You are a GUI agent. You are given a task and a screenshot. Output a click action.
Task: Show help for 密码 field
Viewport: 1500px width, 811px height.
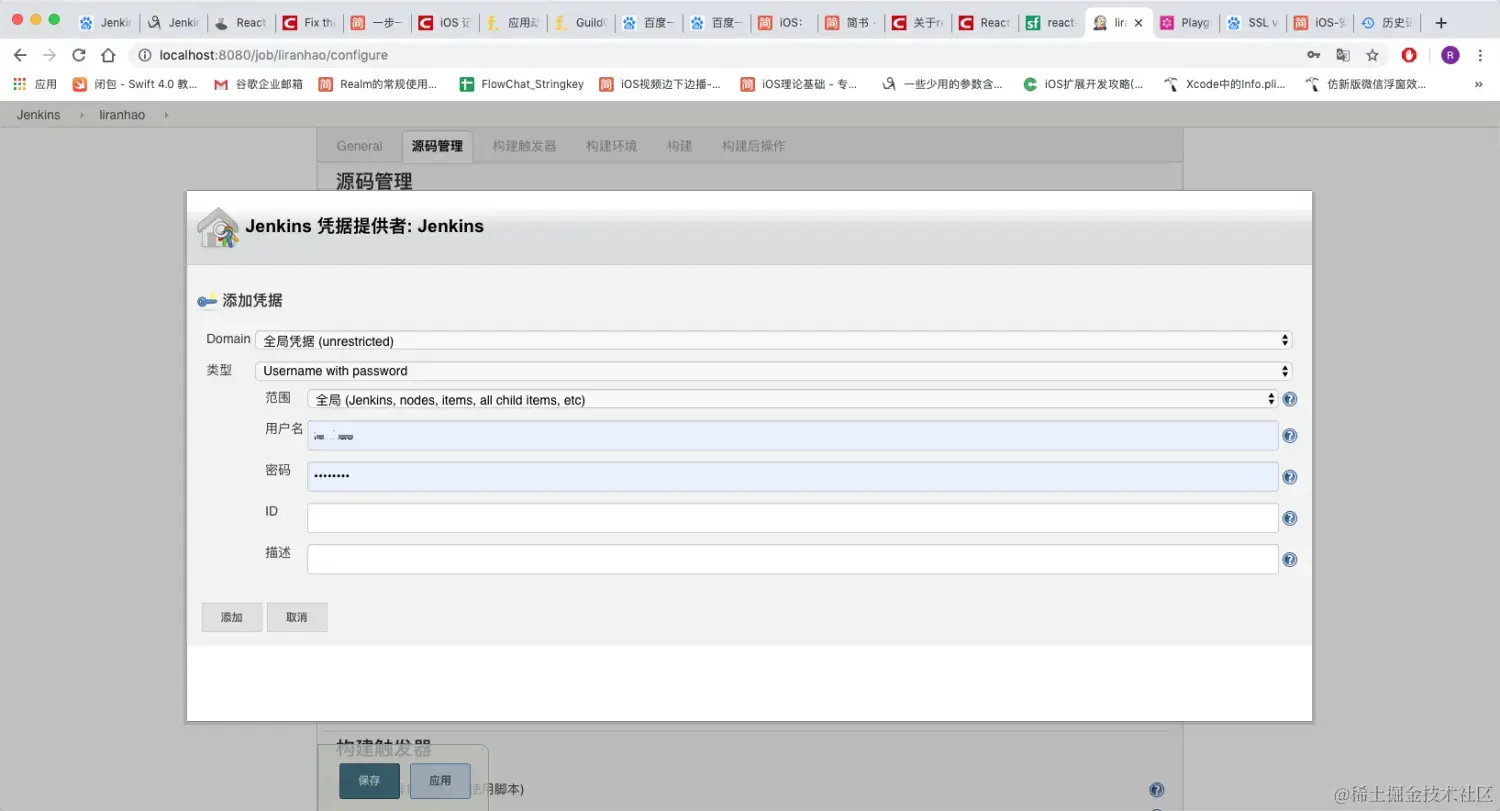(1290, 477)
